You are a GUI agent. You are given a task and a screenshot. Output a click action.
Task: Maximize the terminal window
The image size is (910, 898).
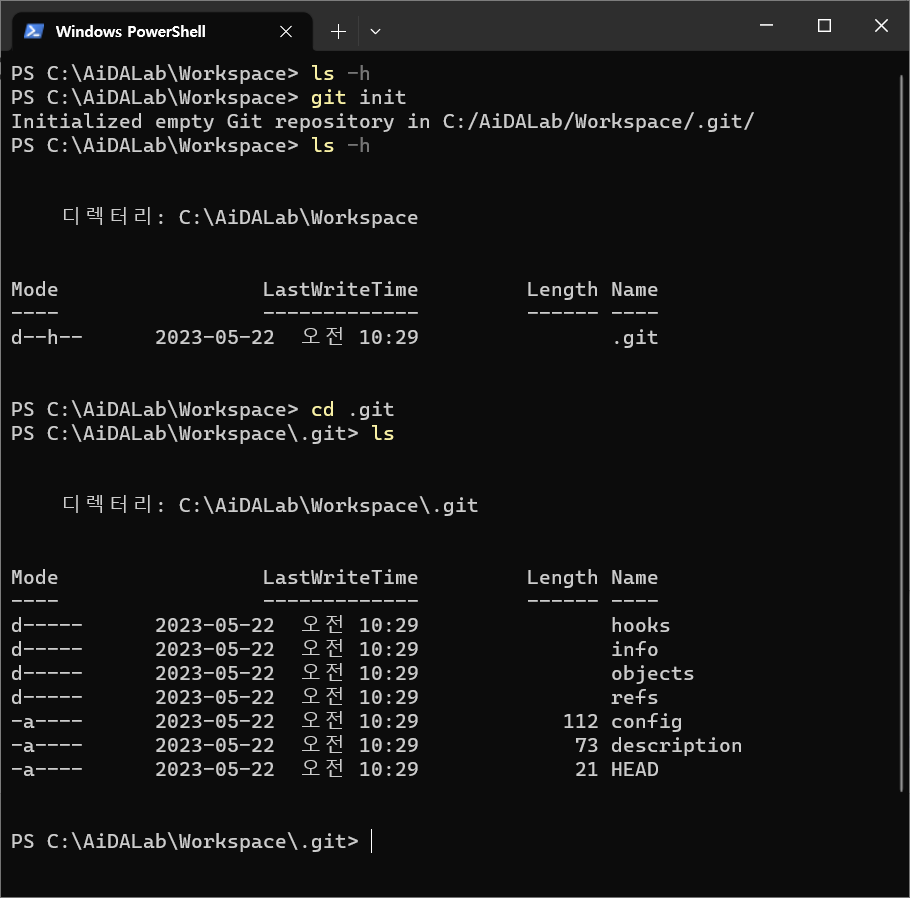[x=824, y=26]
